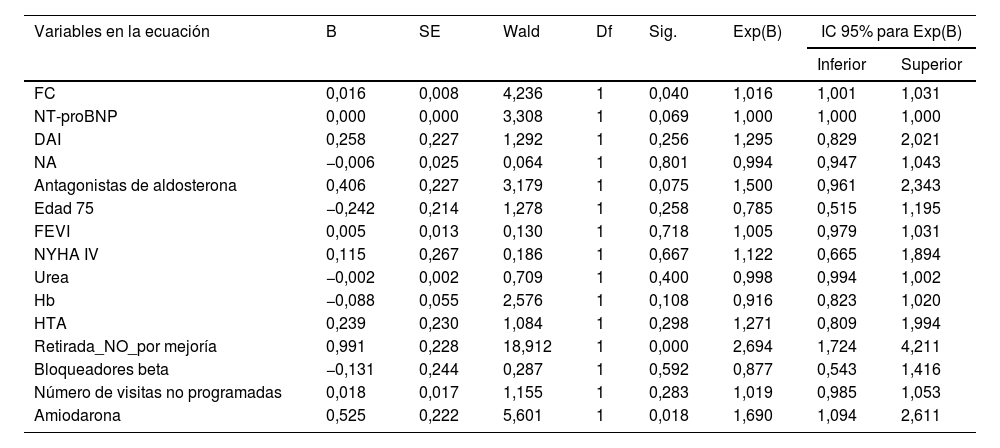The width and height of the screenshot is (1000, 448).
Task: Click the Exp(B) column header
Action: [757, 32]
